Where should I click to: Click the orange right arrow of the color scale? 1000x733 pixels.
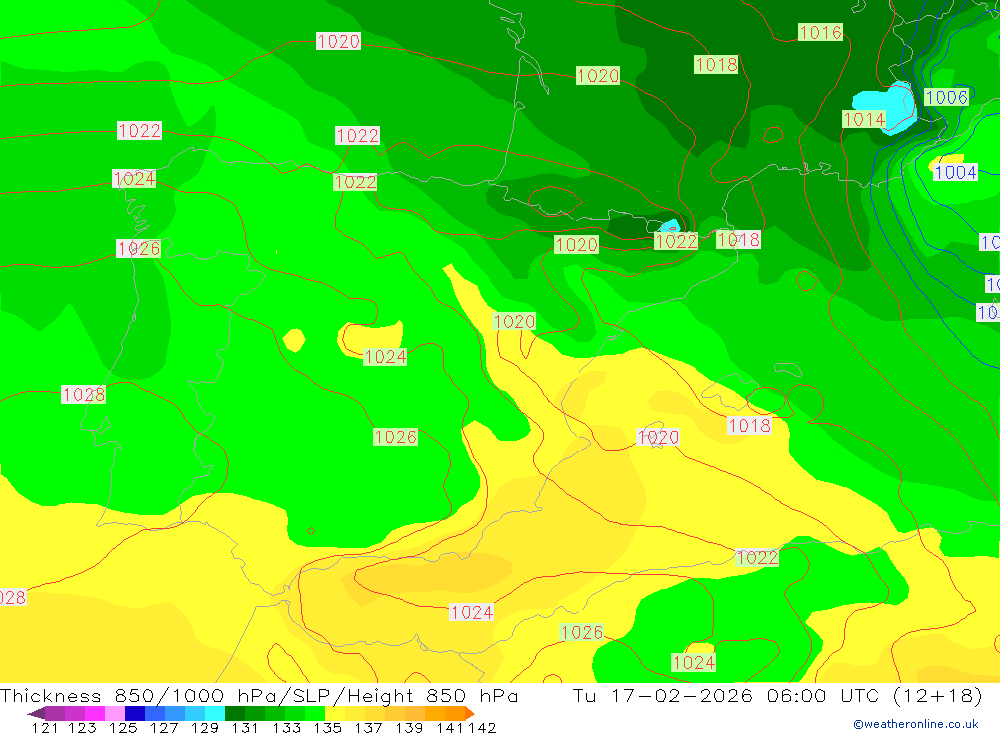(x=470, y=714)
